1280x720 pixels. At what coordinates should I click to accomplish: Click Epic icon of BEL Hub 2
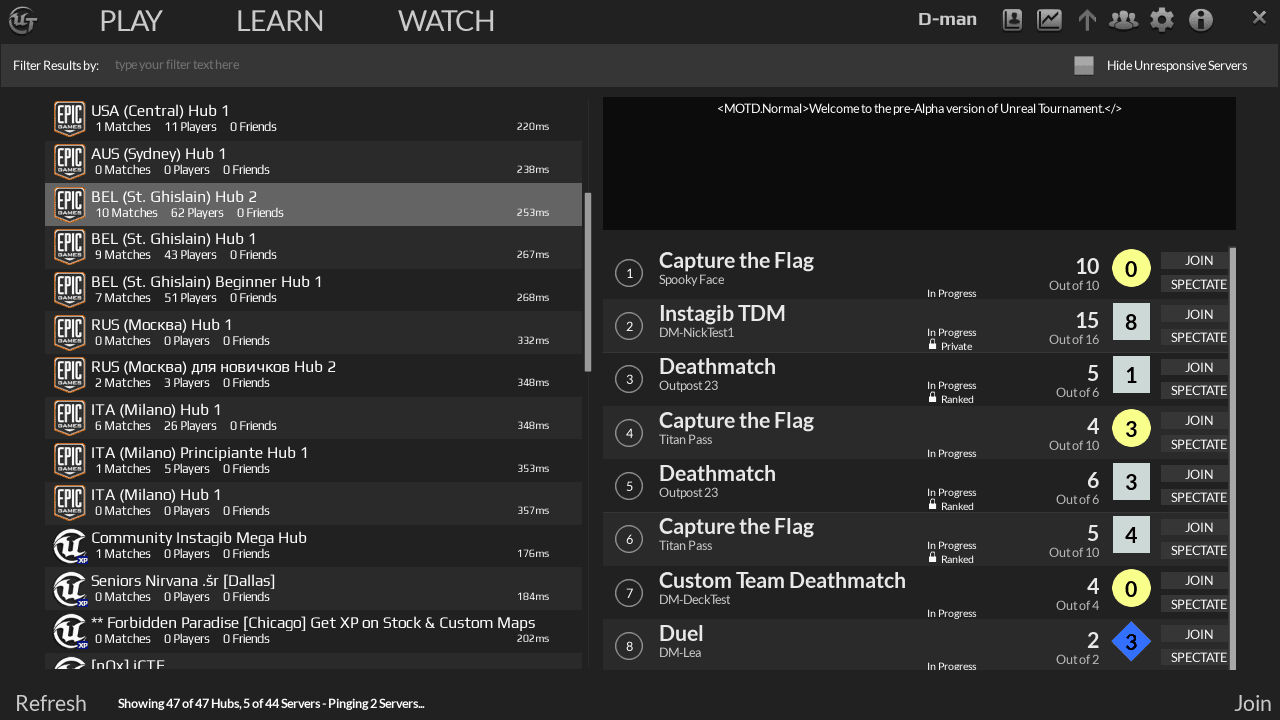(69, 204)
